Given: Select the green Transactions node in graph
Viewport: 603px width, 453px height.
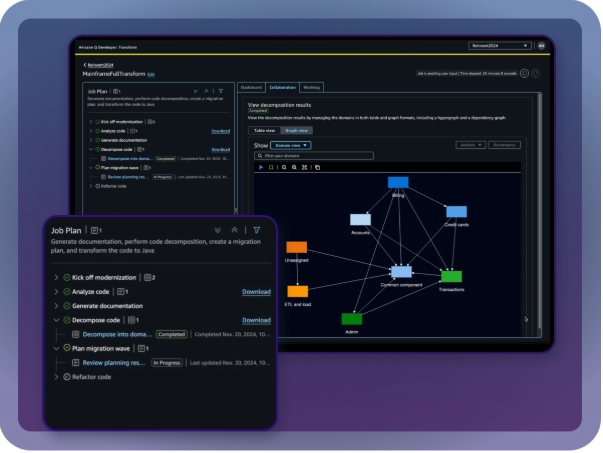Looking at the screenshot, I should [451, 276].
